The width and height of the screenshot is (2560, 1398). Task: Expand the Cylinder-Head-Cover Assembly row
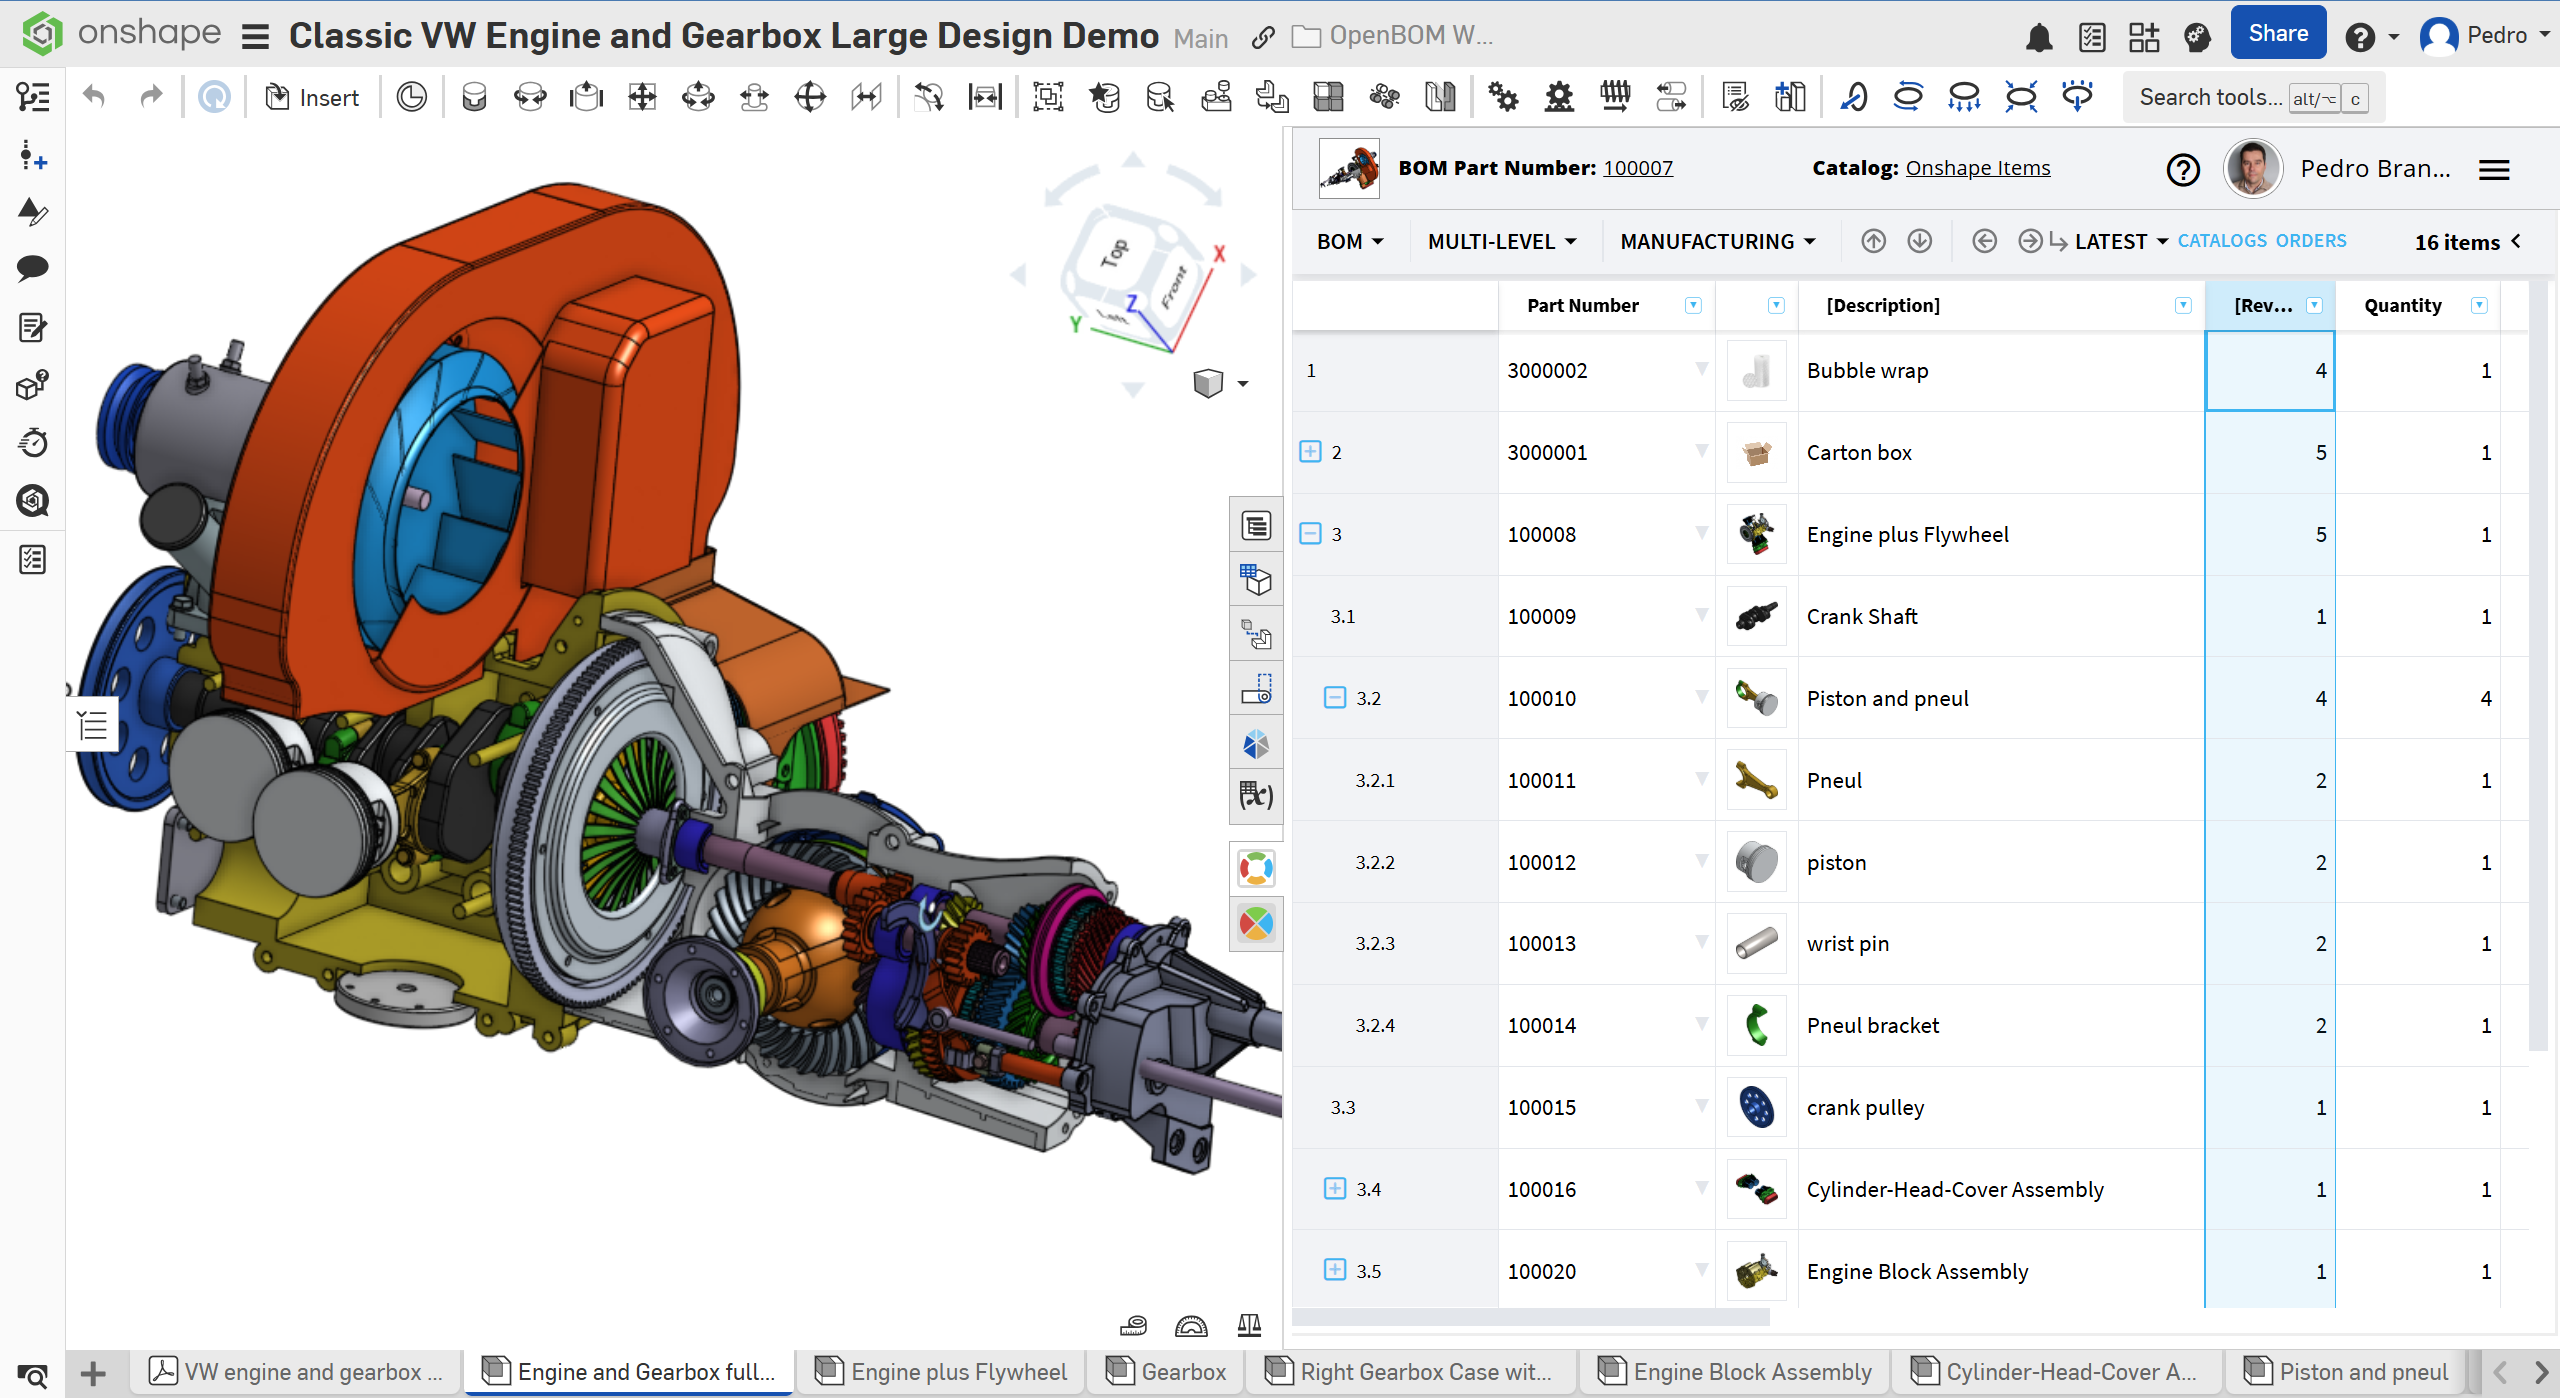pos(1334,1188)
